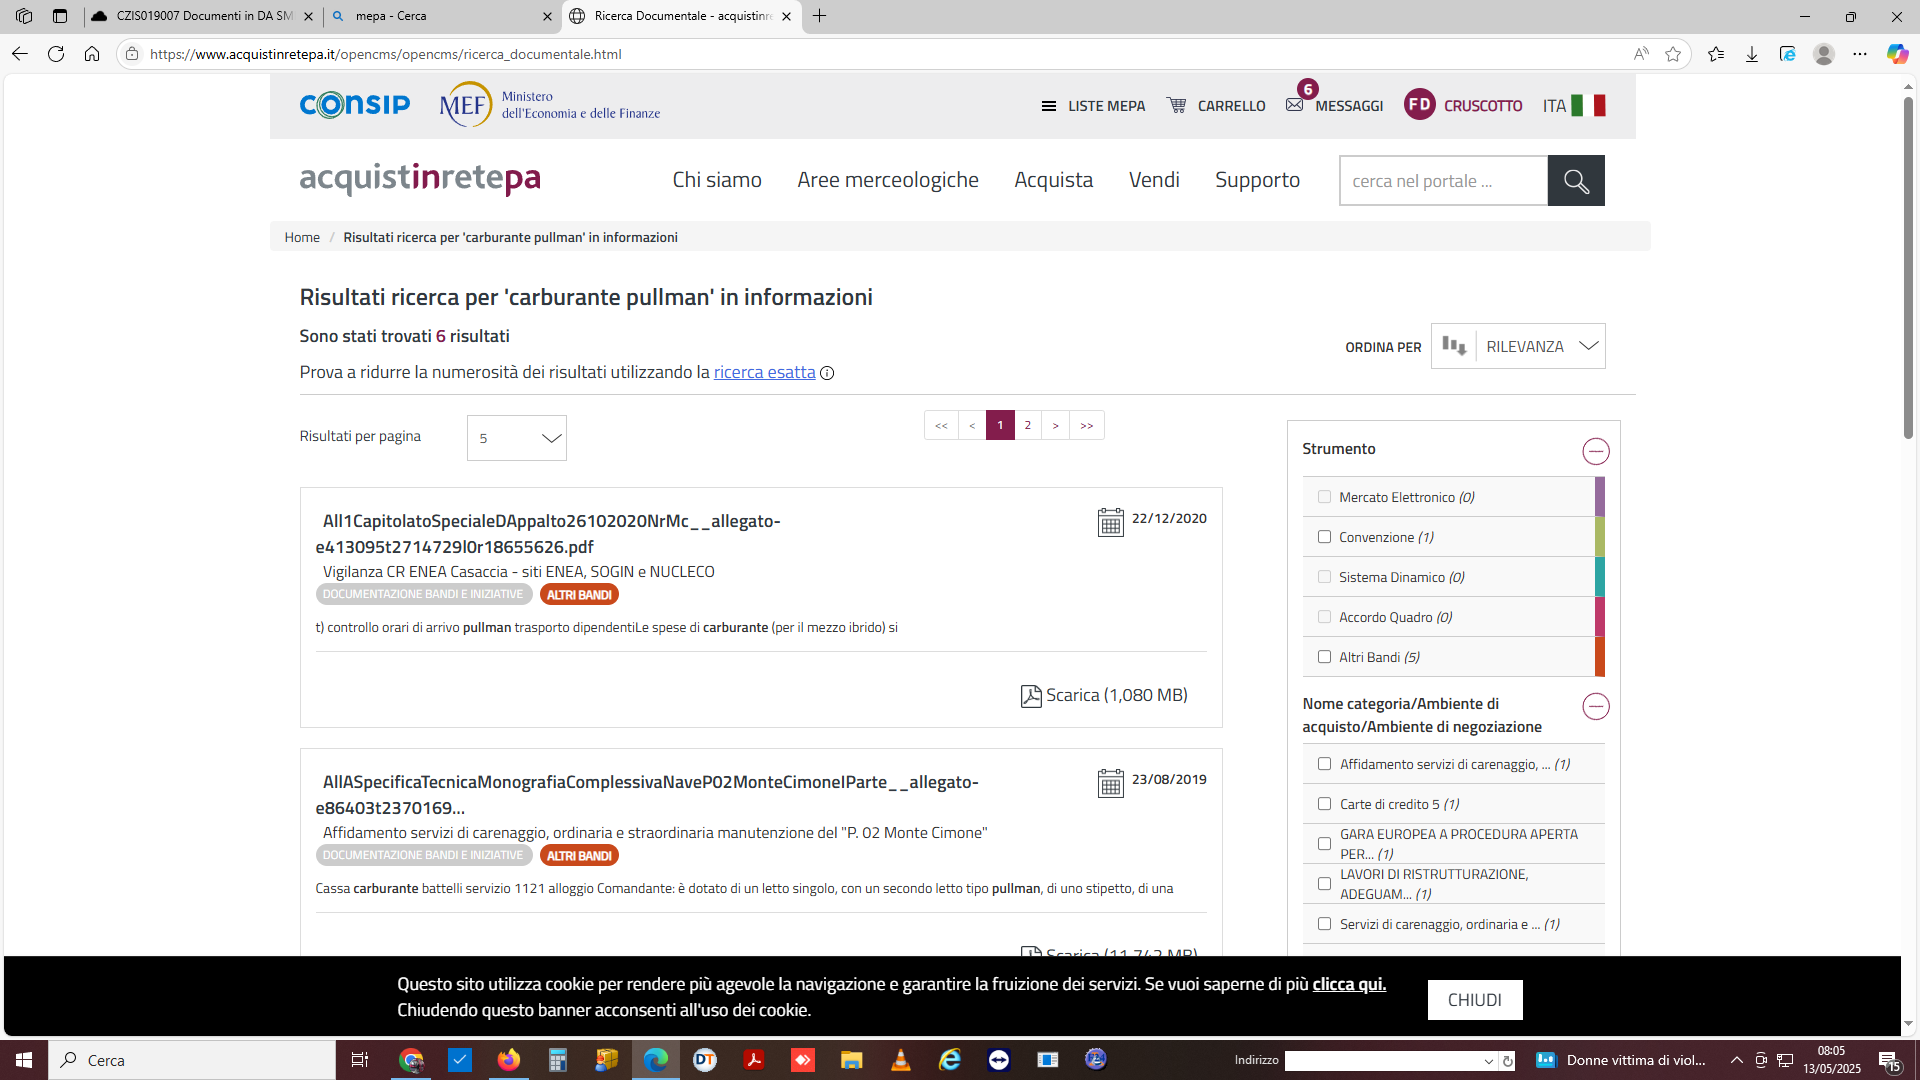
Task: Click the CHIUDI cookie banner button
Action: click(1474, 1000)
